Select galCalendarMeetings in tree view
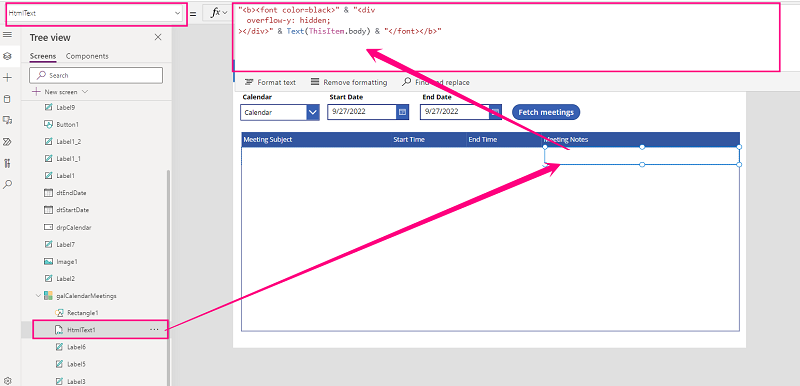The image size is (800, 386). (86, 296)
